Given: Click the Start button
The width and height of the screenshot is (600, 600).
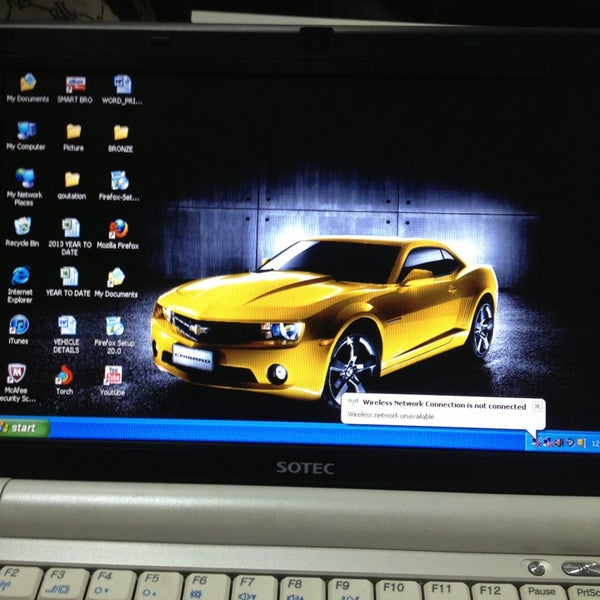Looking at the screenshot, I should (x=24, y=428).
